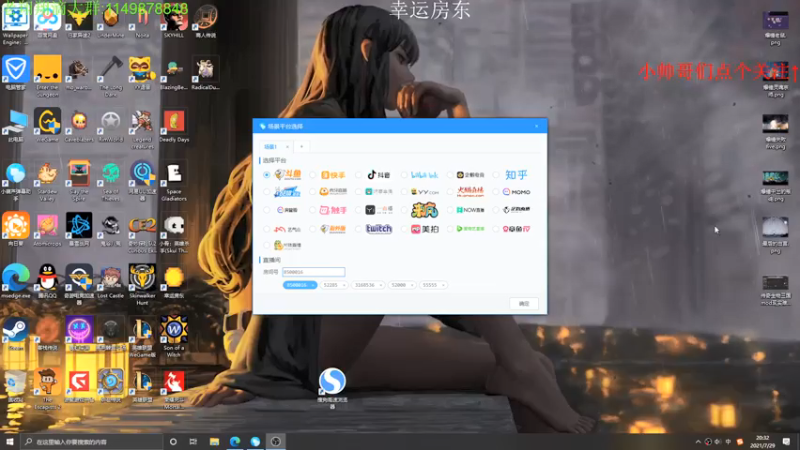Click the Douyu logo in the platform list
800x450 pixels.
point(288,175)
